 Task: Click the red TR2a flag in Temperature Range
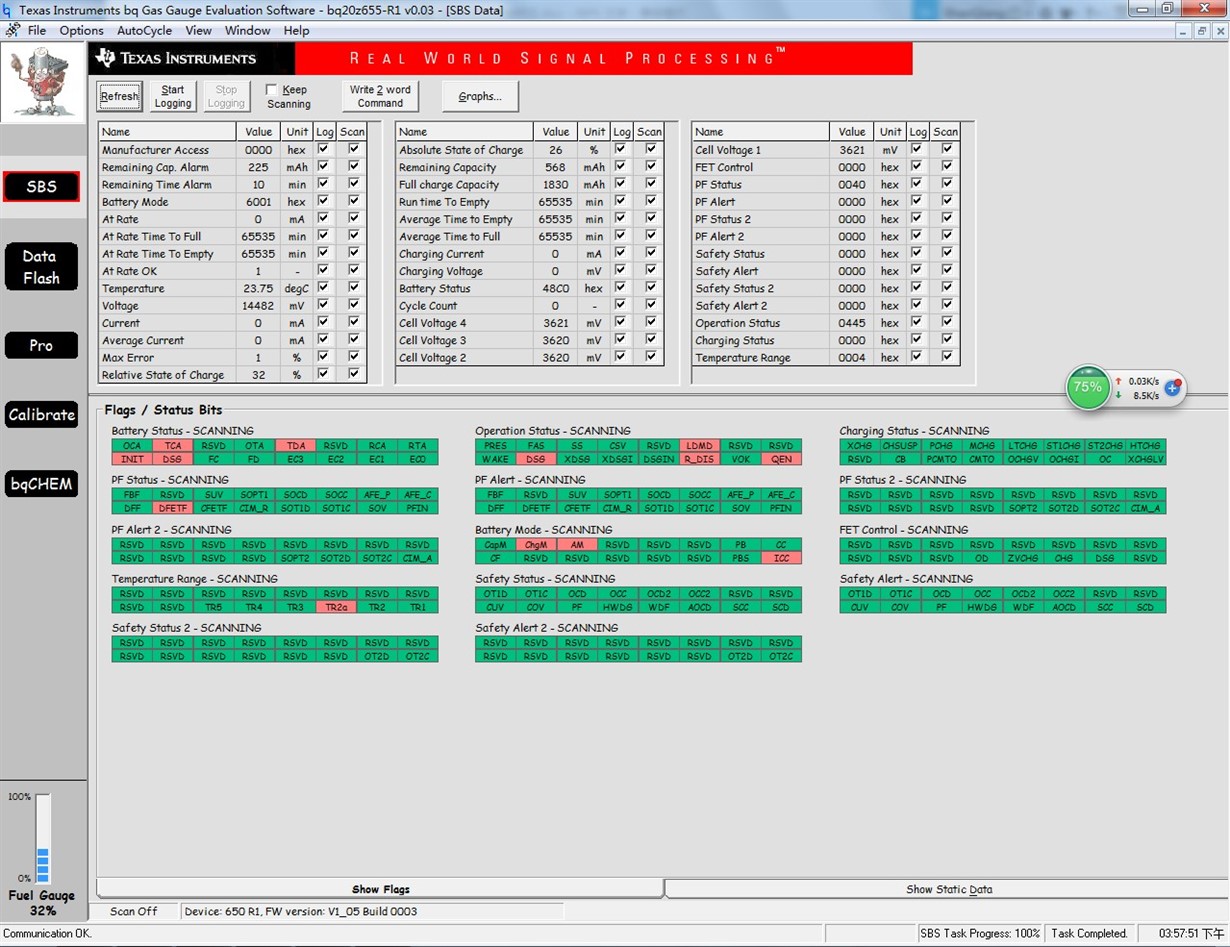click(x=336, y=607)
